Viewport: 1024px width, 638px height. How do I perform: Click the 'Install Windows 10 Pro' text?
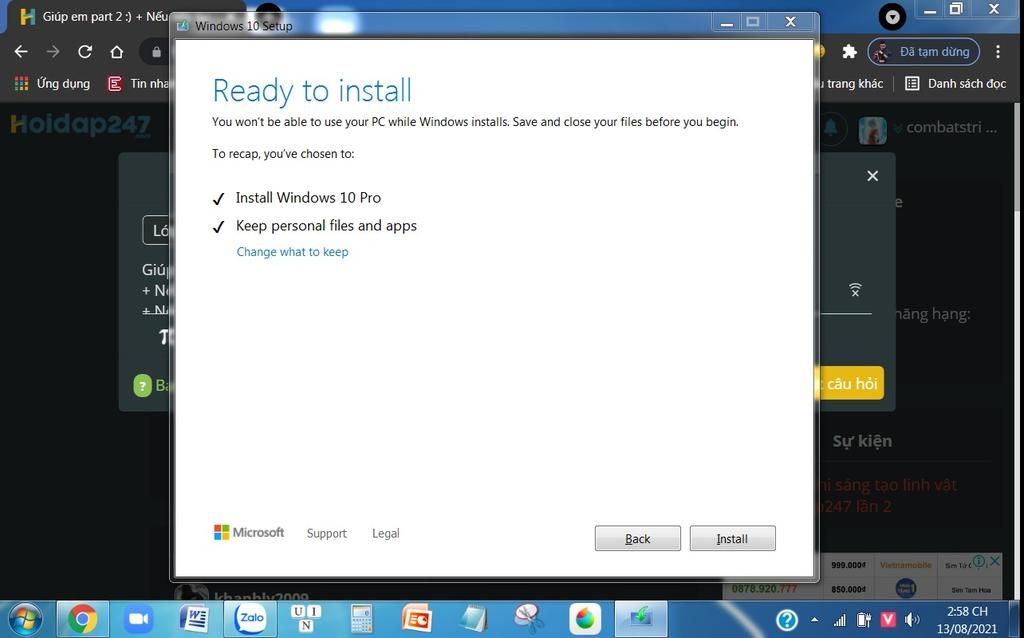[308, 197]
